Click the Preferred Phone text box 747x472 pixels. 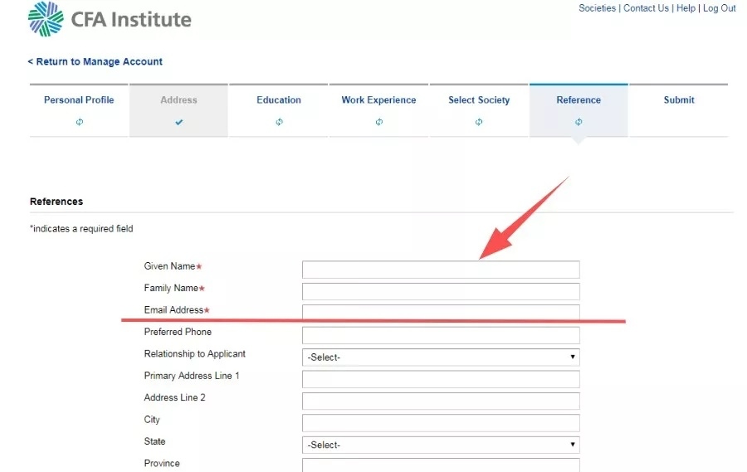[440, 335]
